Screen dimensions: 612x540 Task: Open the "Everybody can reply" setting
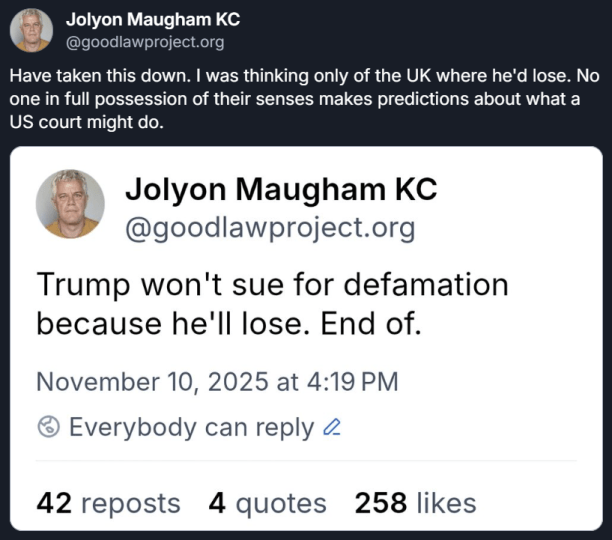(191, 427)
